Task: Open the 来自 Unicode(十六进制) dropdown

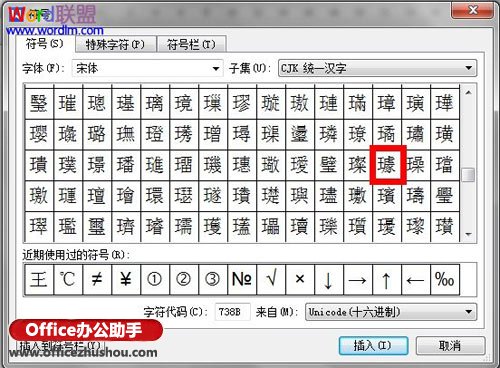Action: (391, 312)
